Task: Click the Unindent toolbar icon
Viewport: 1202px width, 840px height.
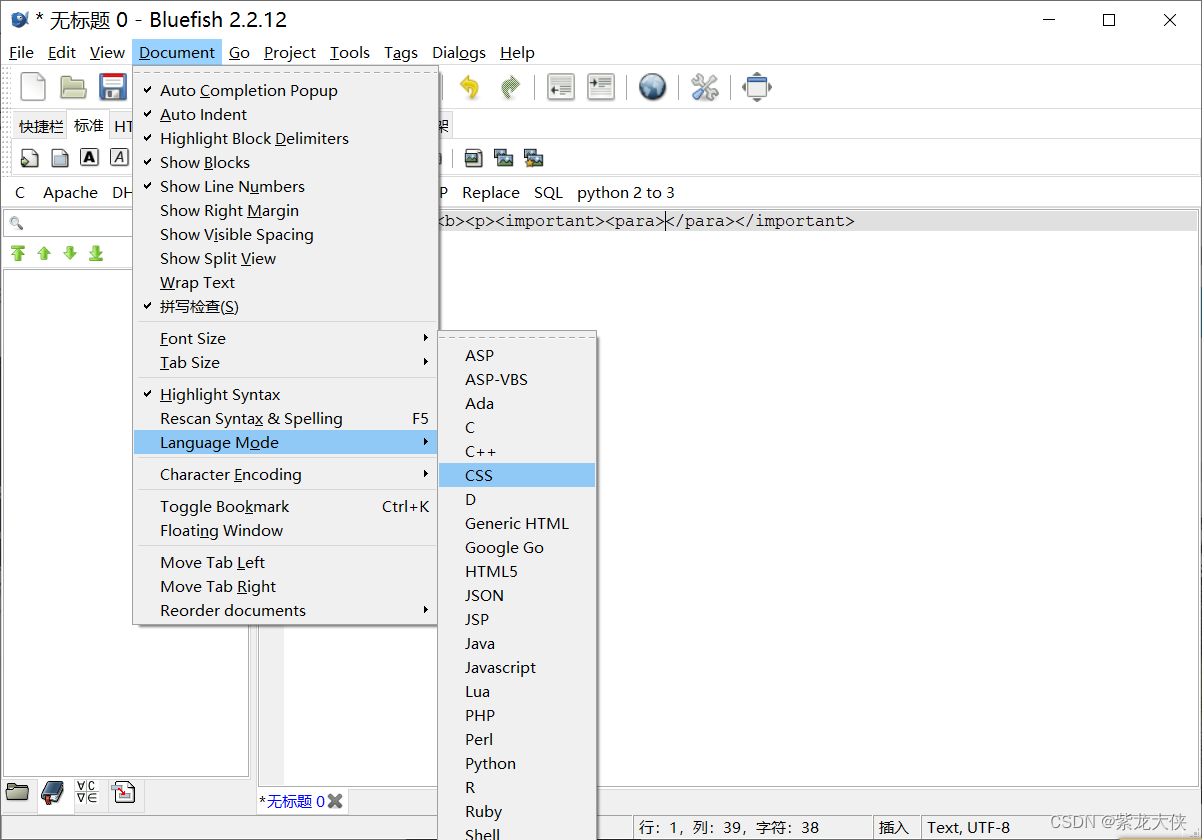Action: coord(561,87)
